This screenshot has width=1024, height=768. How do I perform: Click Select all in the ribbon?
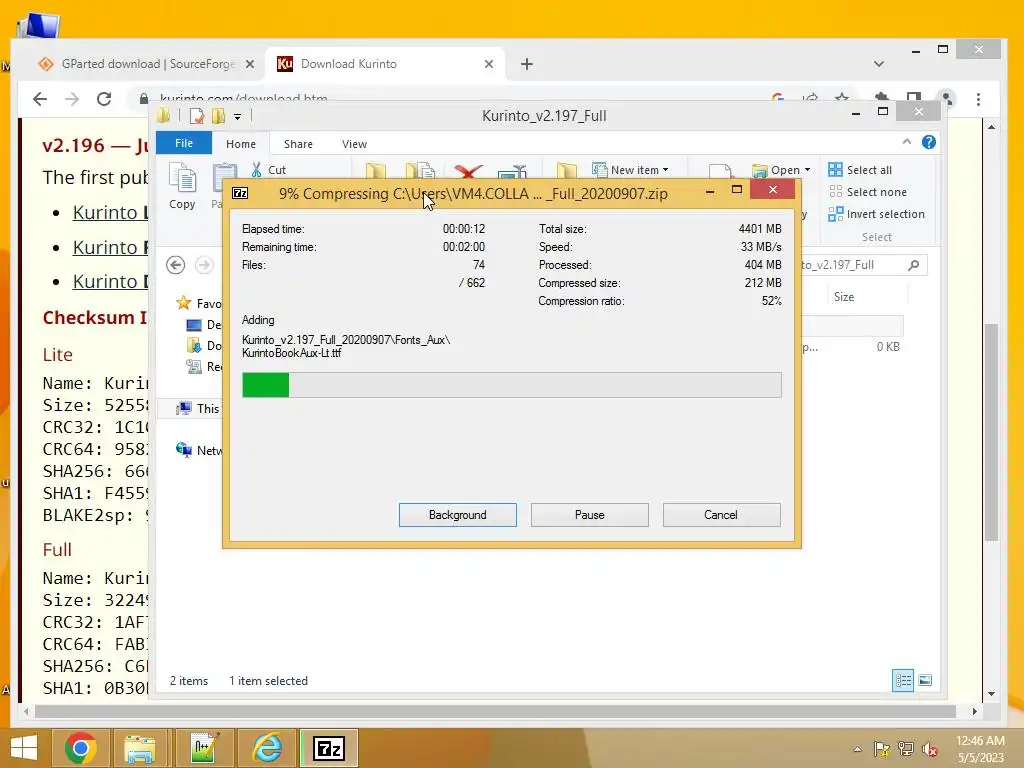859,170
